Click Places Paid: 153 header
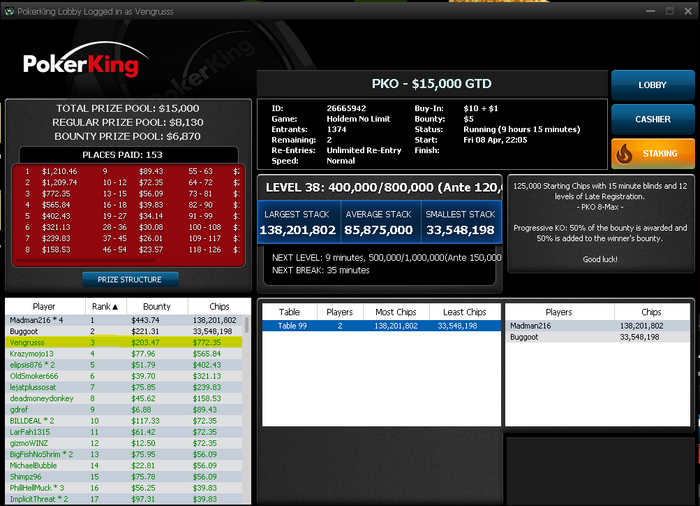The width and height of the screenshot is (700, 506). click(x=122, y=155)
